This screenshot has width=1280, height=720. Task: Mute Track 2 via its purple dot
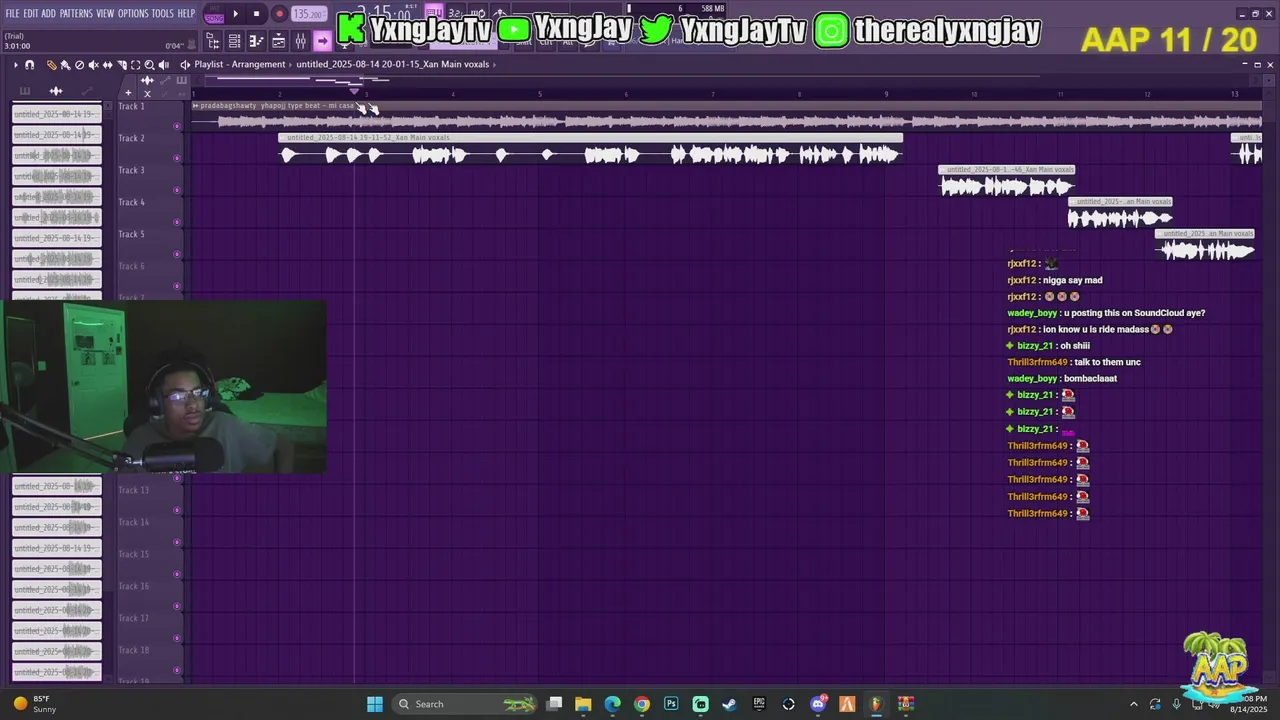click(177, 158)
